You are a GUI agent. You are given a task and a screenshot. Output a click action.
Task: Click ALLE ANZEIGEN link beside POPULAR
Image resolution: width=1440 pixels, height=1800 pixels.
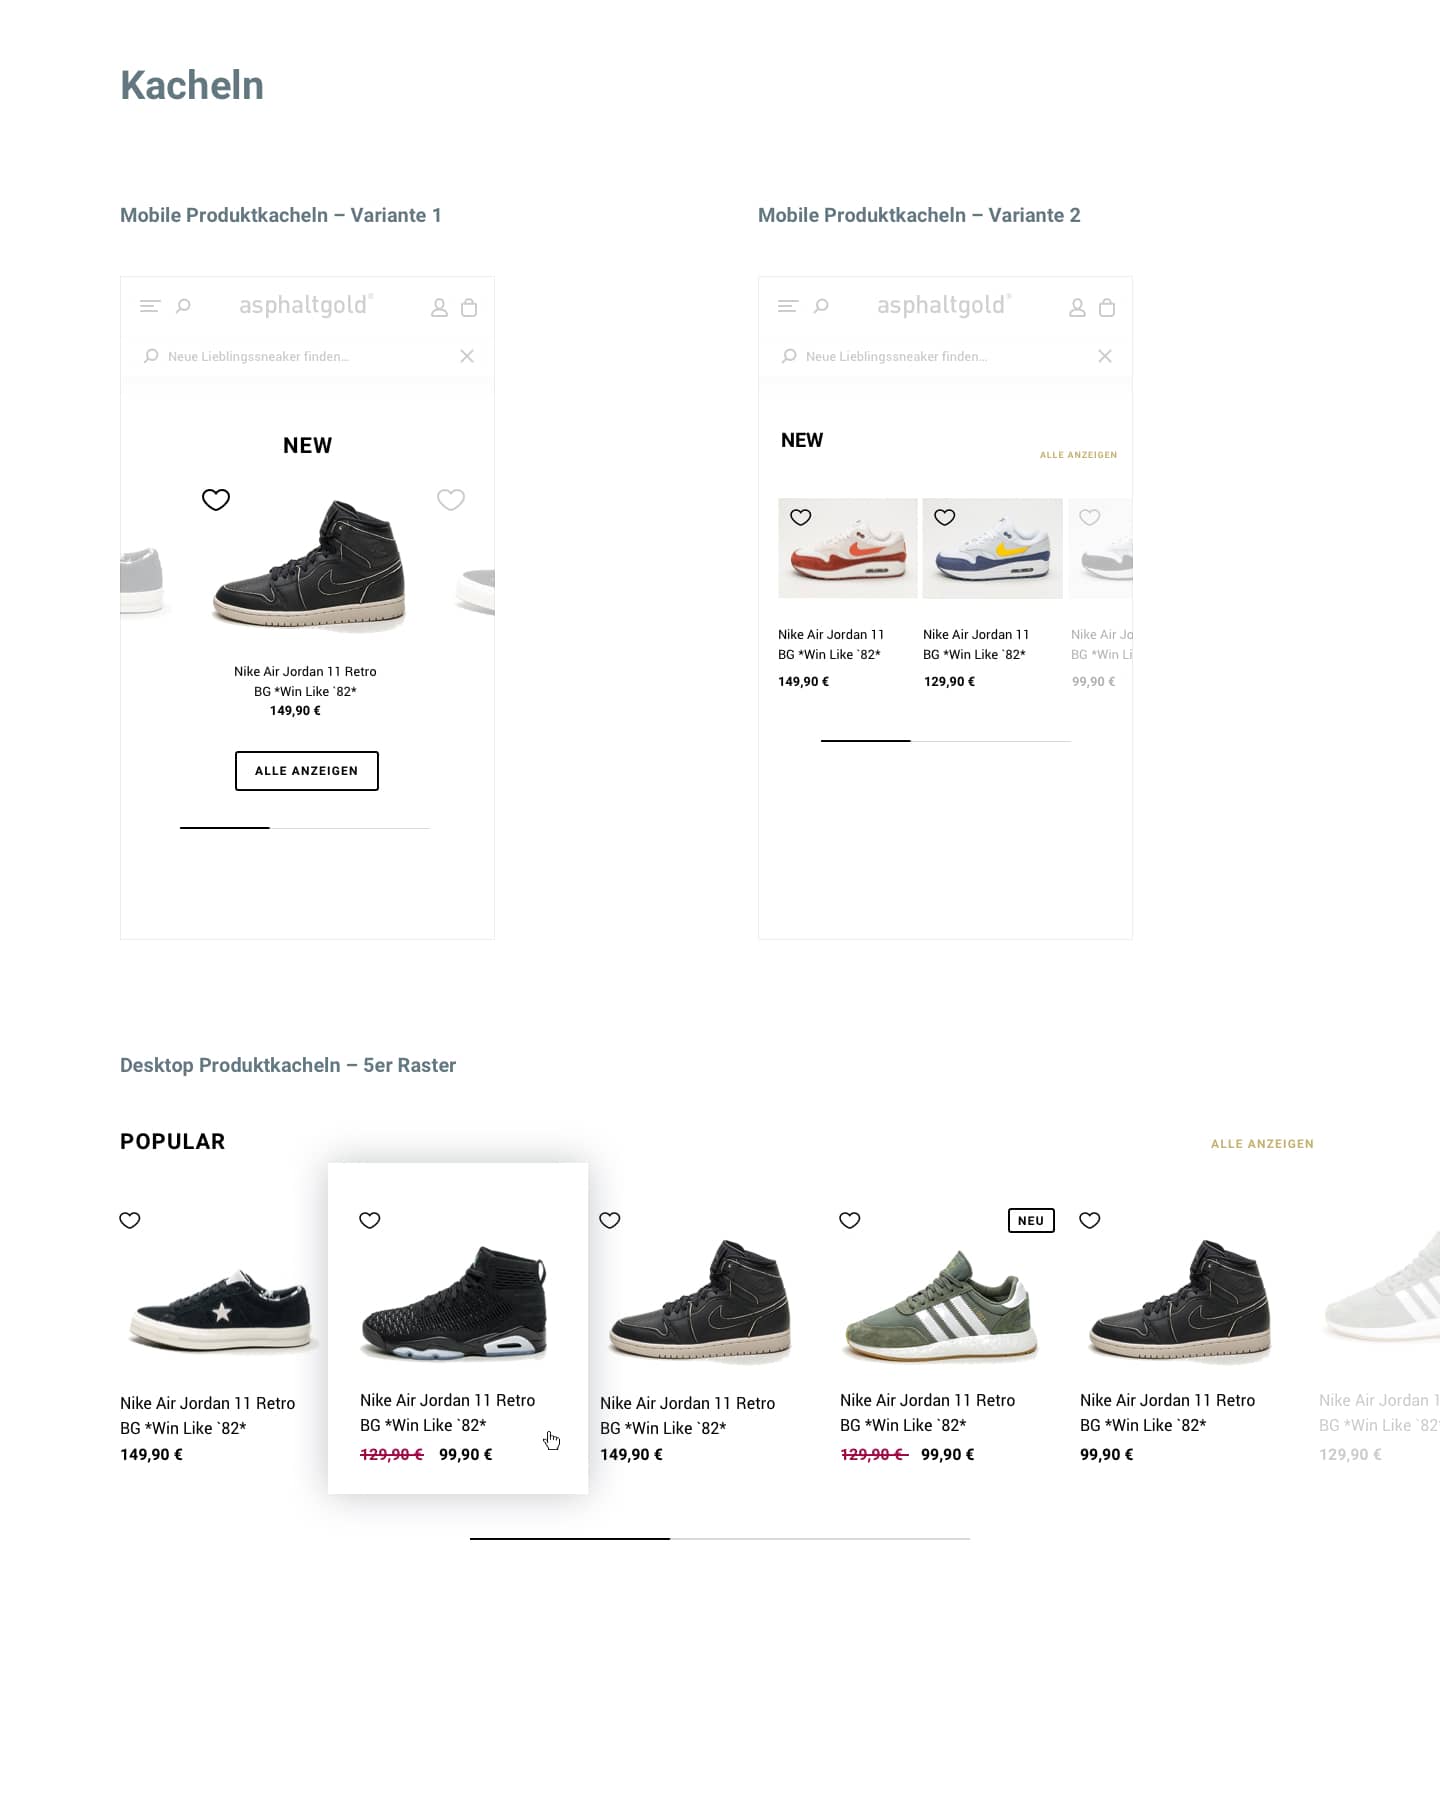tap(1262, 1144)
